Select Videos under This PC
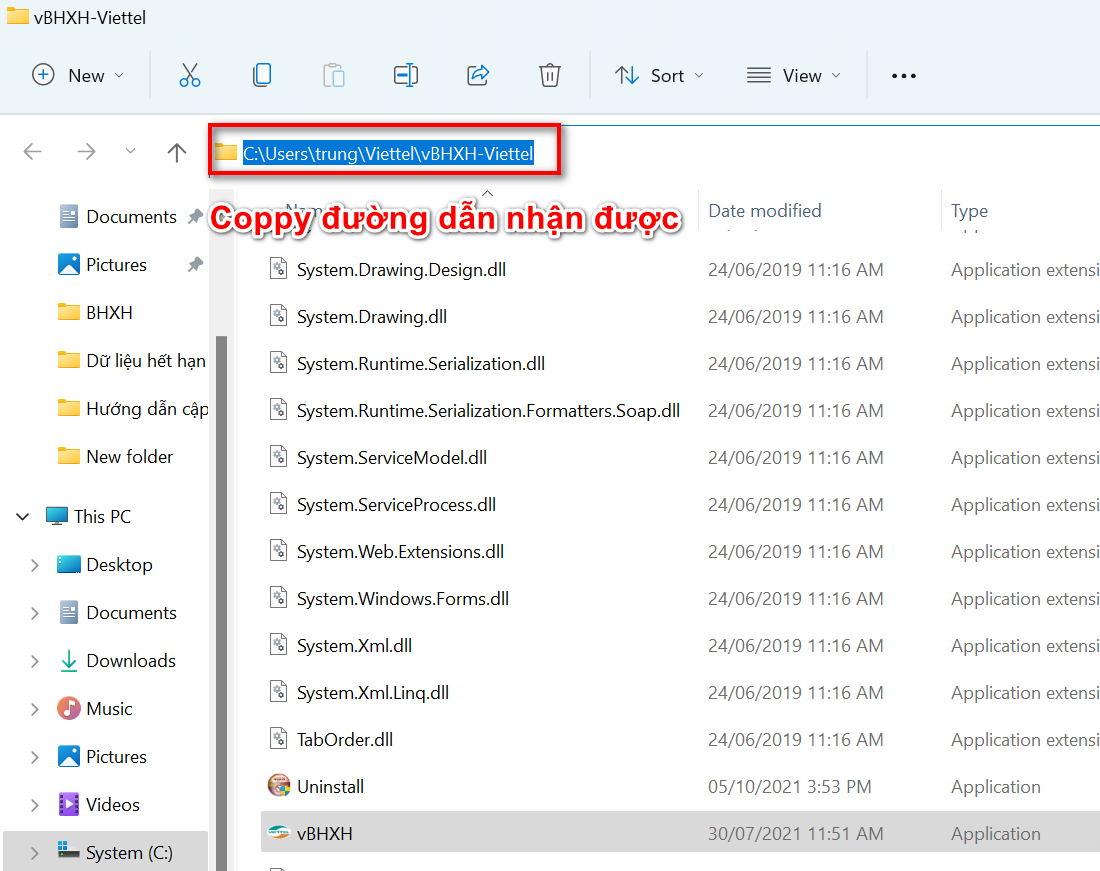Screen dimensions: 1100x871 (113, 804)
